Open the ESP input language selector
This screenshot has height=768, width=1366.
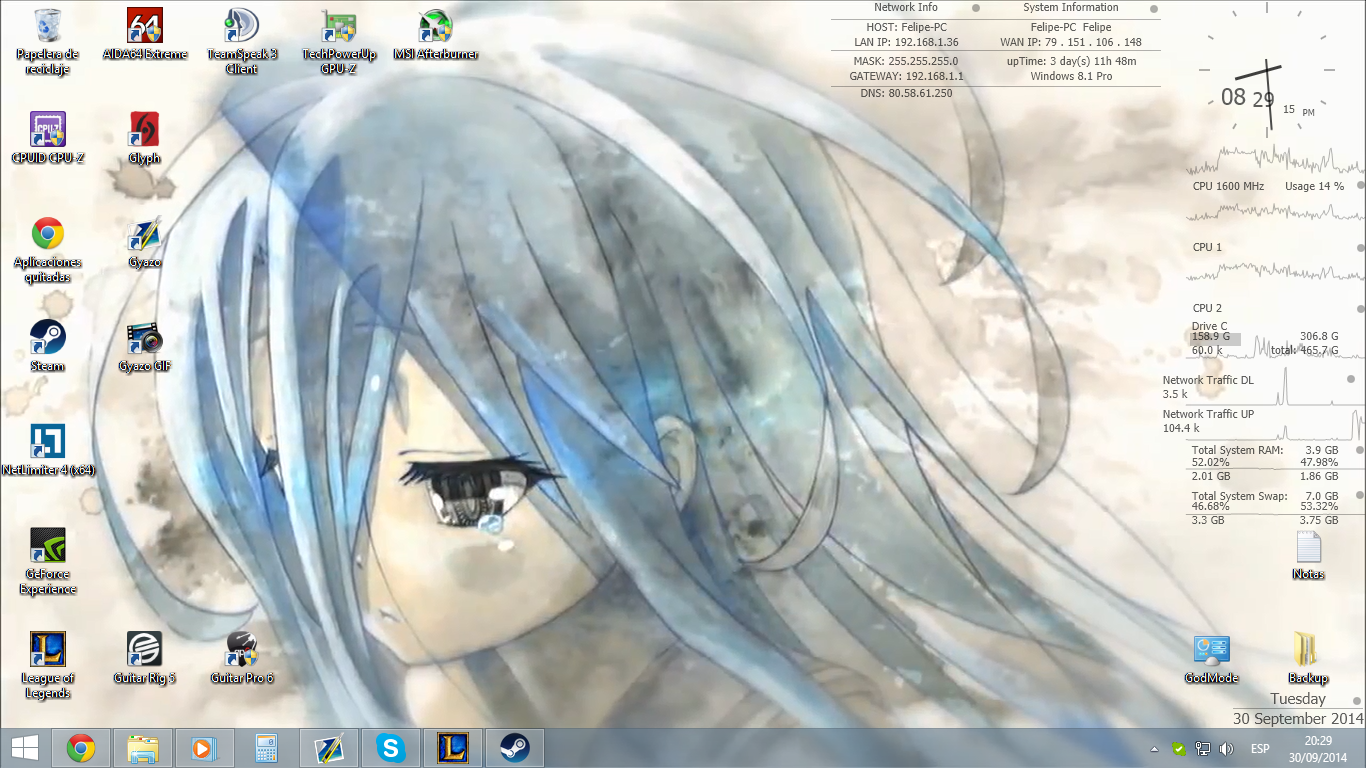pyautogui.click(x=1260, y=749)
